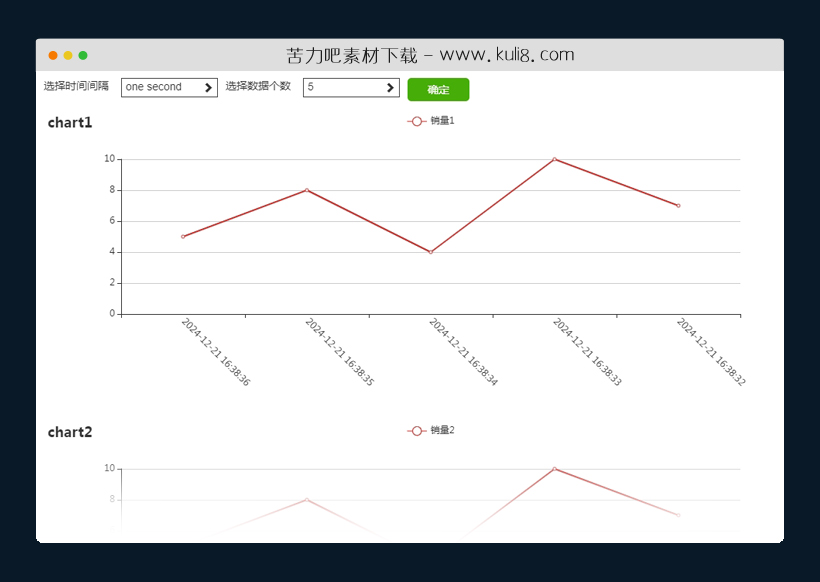This screenshot has height=582, width=820.
Task: Click chart1 last data point with value 7
Action: coord(678,205)
